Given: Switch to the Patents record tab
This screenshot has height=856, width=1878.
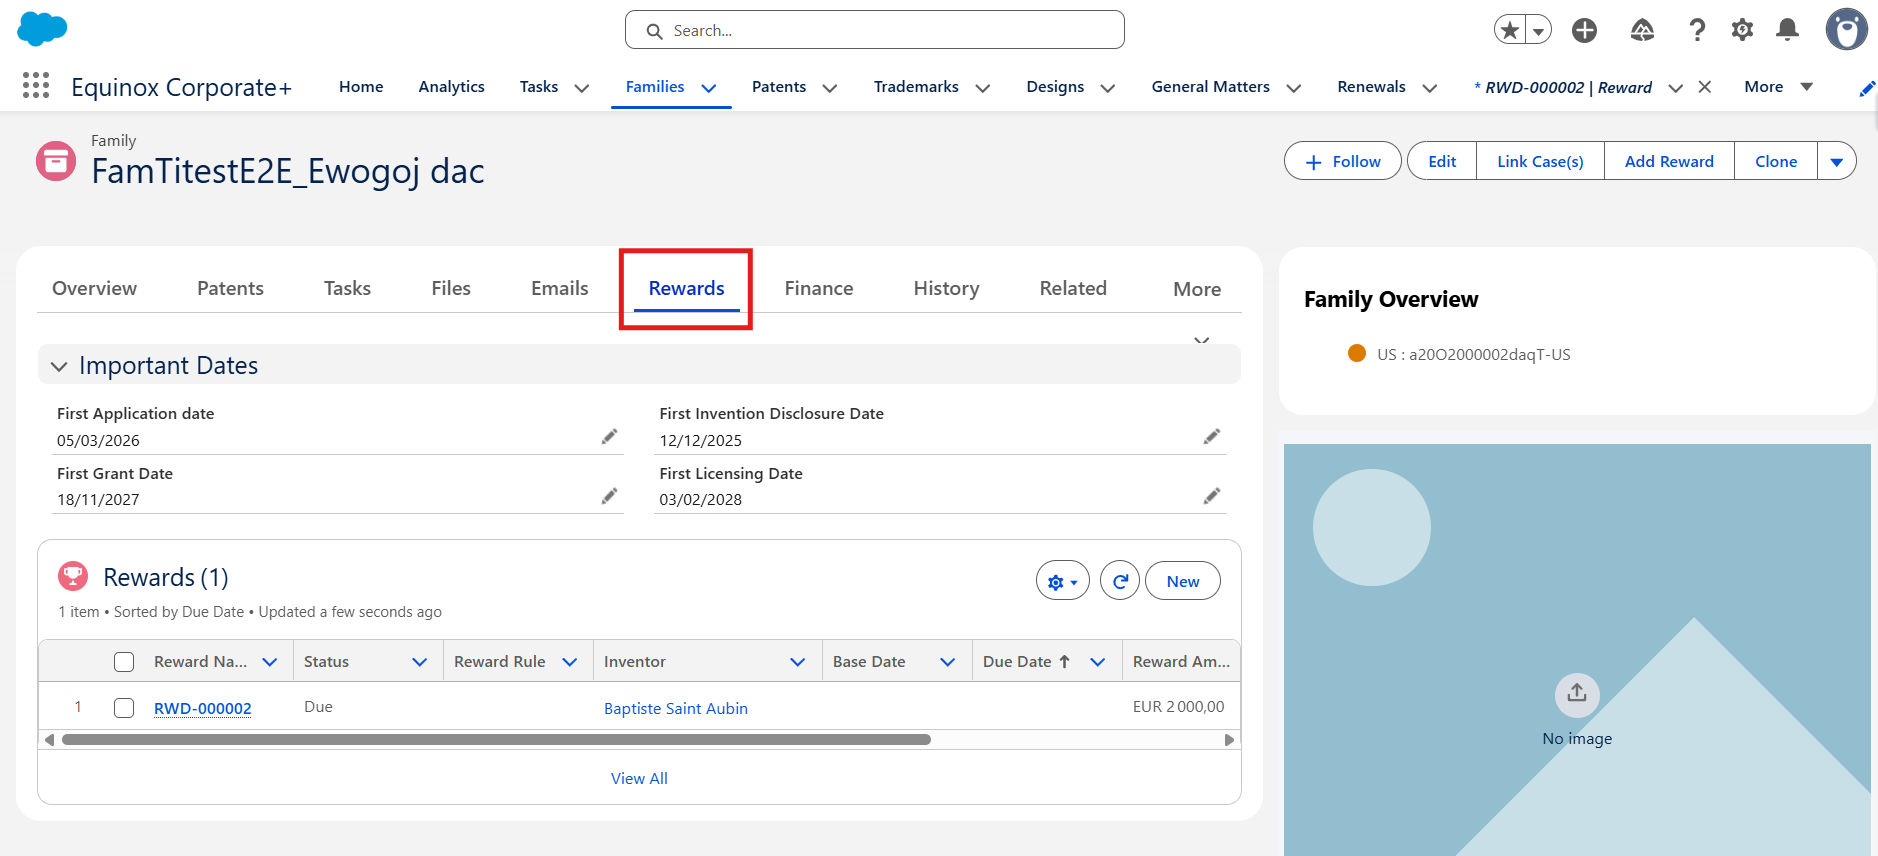Looking at the screenshot, I should coord(231,288).
